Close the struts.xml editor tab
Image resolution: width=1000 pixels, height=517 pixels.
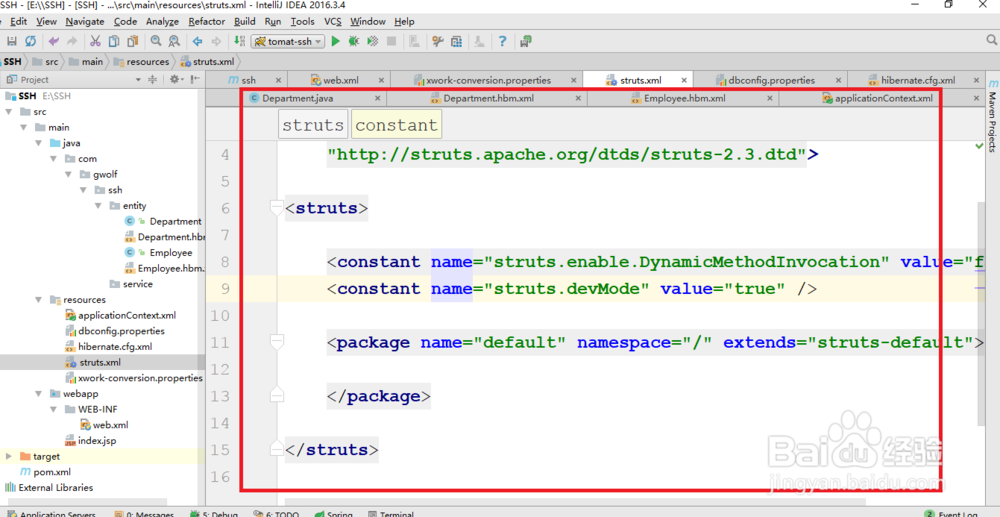pos(684,80)
